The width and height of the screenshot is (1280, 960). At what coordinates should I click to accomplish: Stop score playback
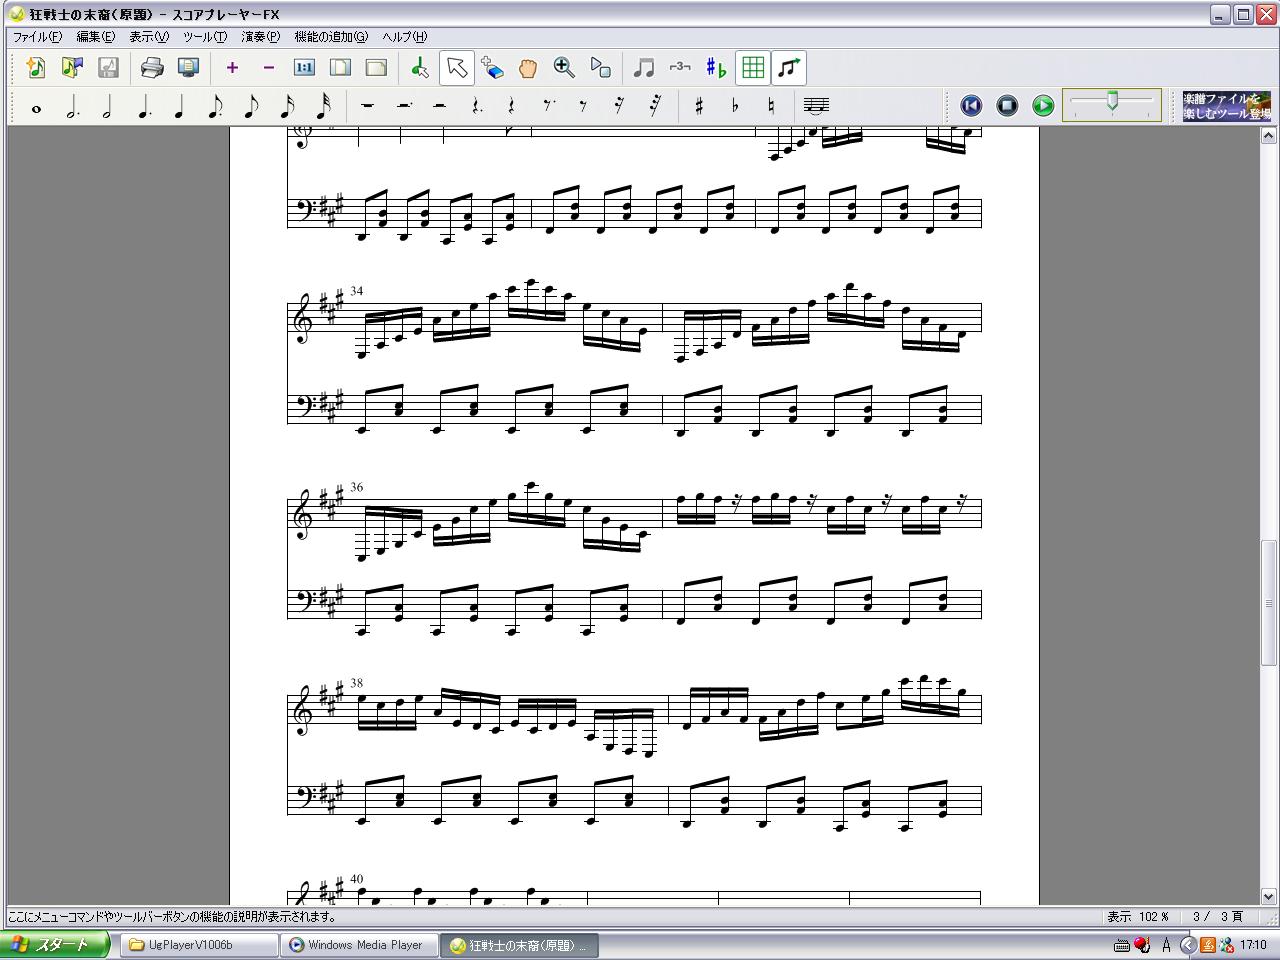pos(1007,105)
